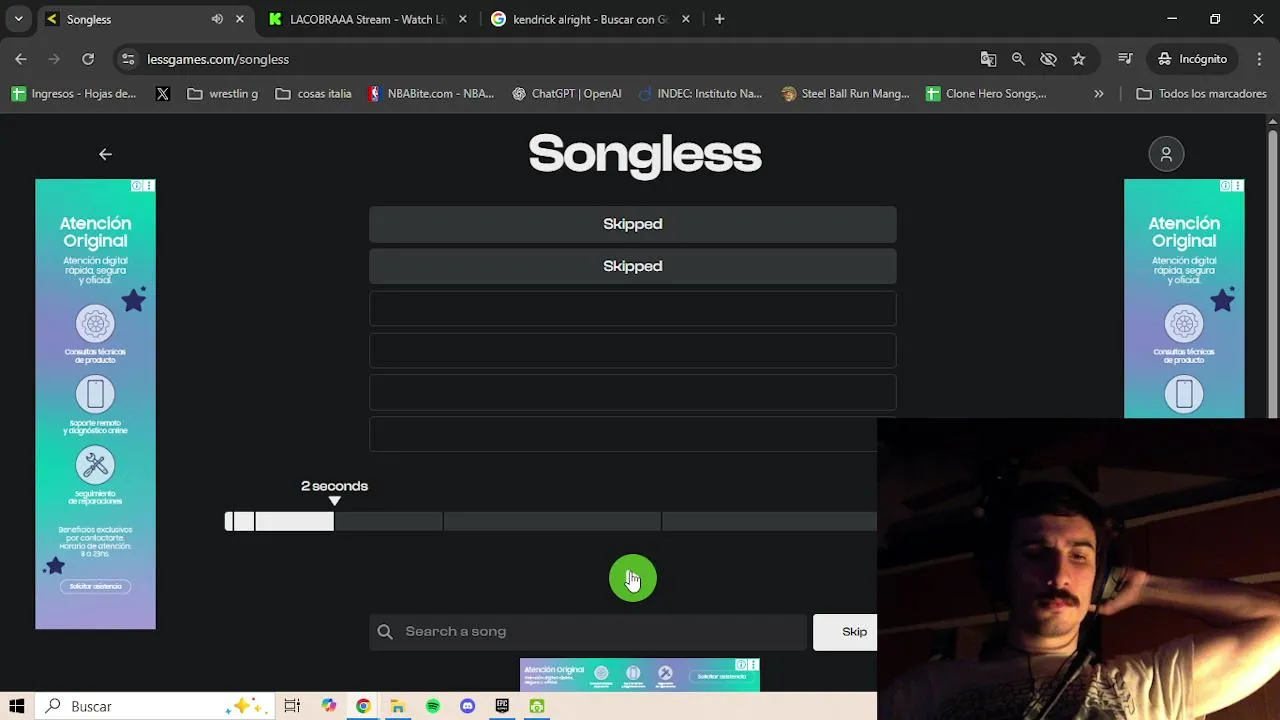Viewport: 1280px width, 720px height.
Task: Open the Clone Hero Songs bookmark
Action: 986,94
